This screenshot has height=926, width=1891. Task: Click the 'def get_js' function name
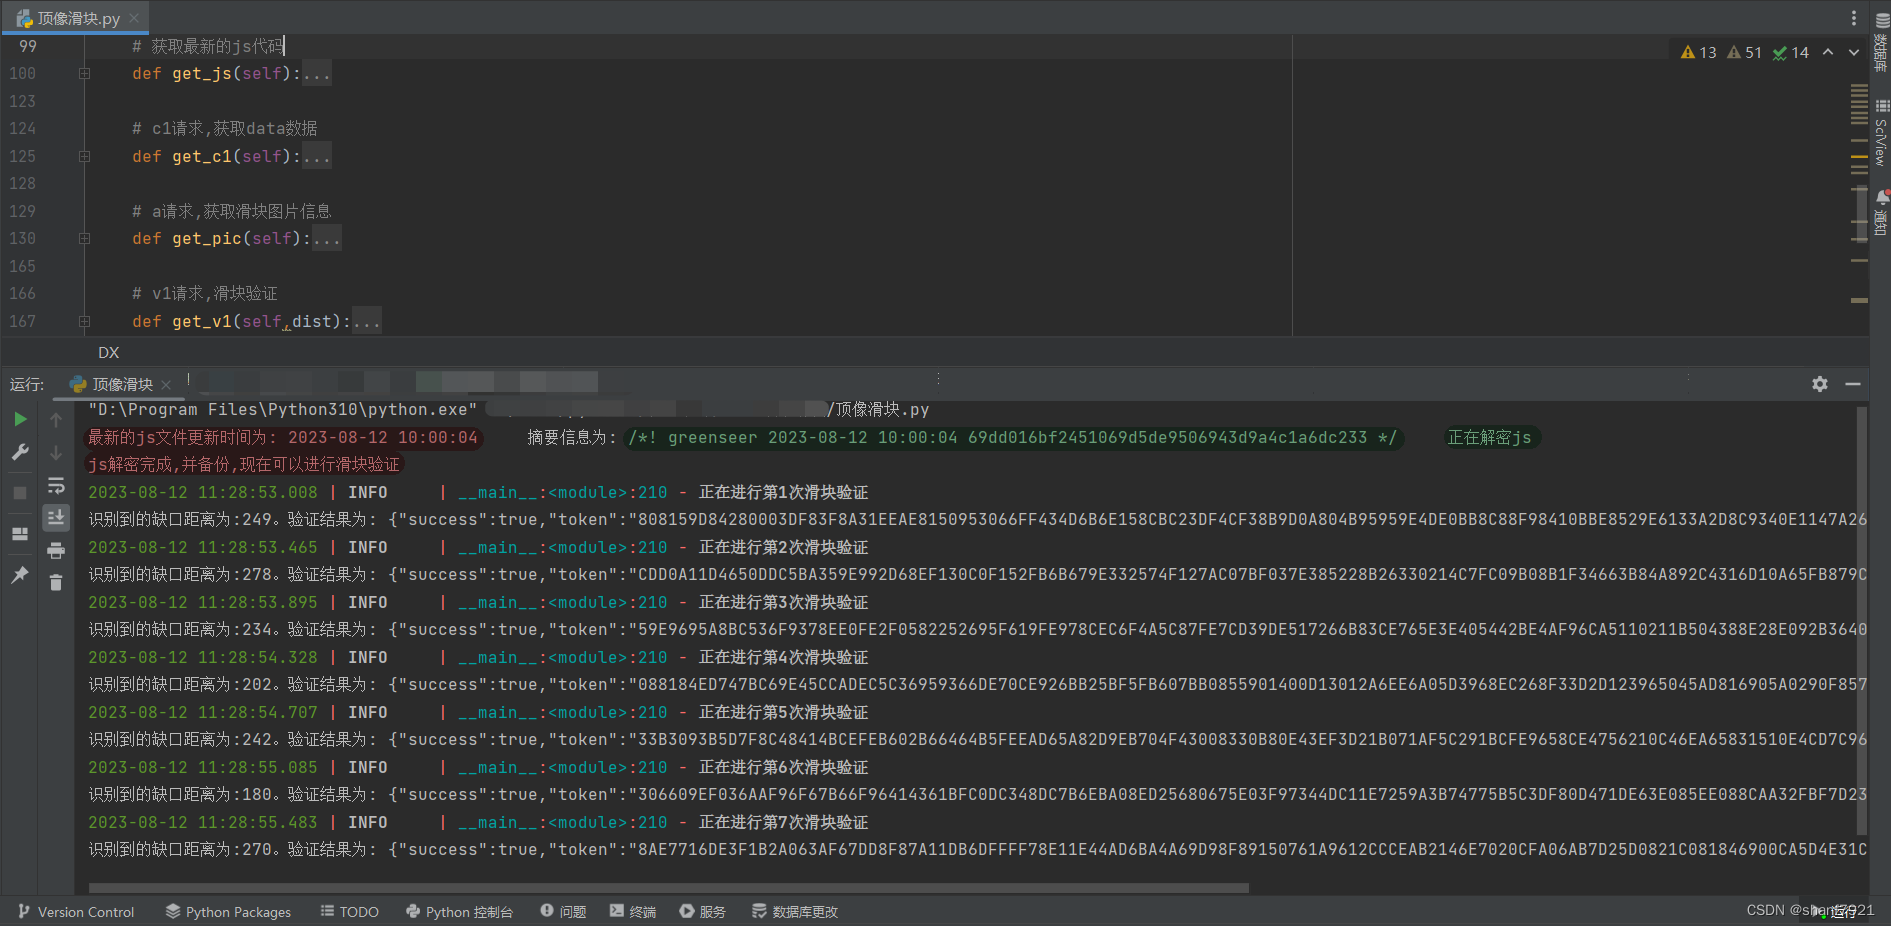pyautogui.click(x=202, y=73)
